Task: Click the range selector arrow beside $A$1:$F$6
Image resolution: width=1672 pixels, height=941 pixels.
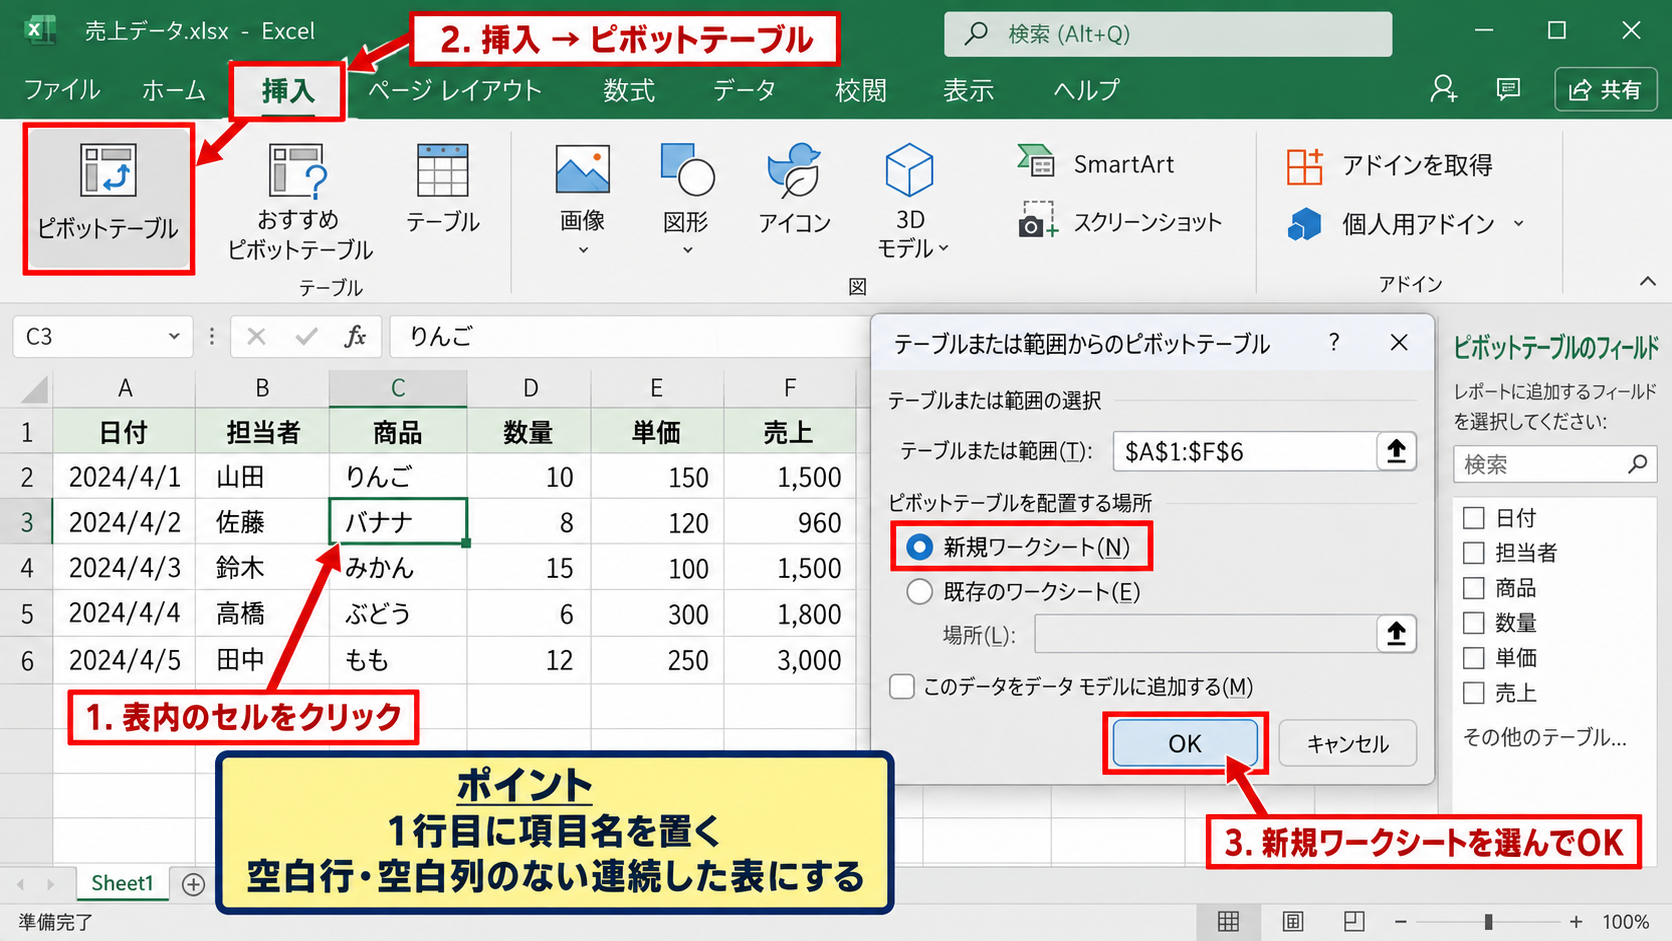Action: tap(1396, 452)
